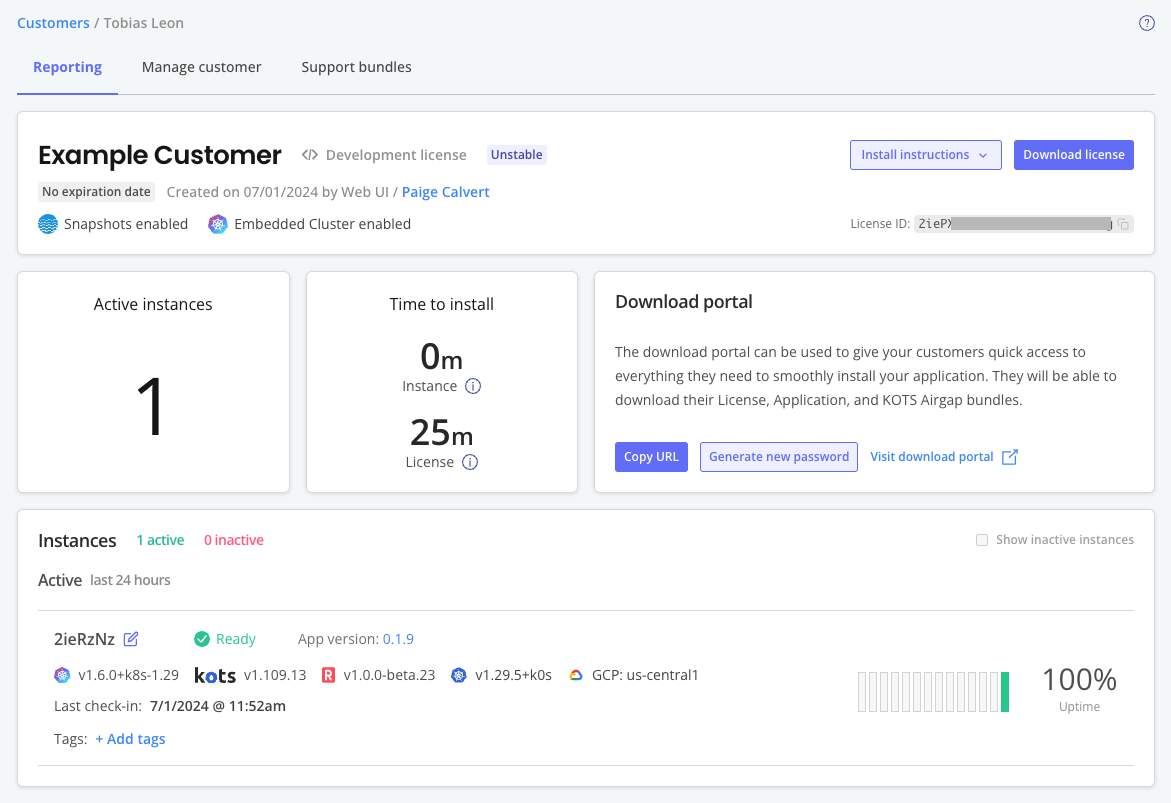
Task: Click the info icon next to License
Action: pyautogui.click(x=468, y=462)
